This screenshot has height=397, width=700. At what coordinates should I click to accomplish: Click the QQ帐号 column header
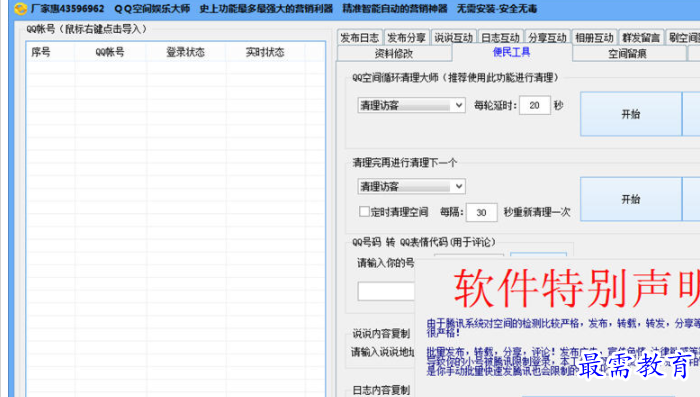point(110,52)
